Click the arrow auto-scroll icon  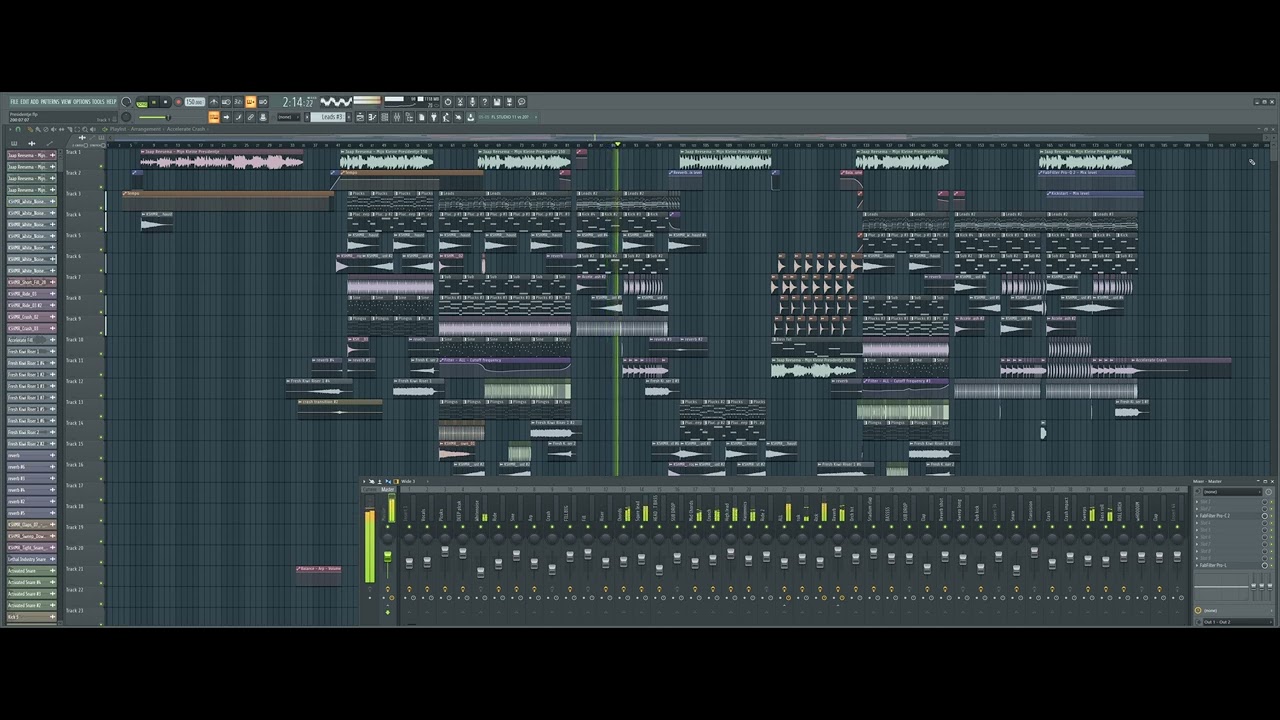pyautogui.click(x=226, y=117)
